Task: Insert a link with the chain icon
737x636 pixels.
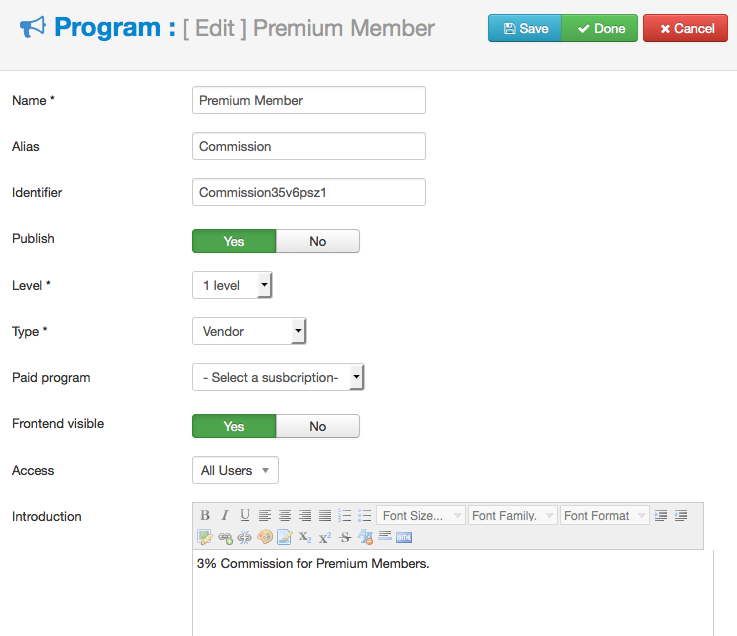Action: point(225,537)
